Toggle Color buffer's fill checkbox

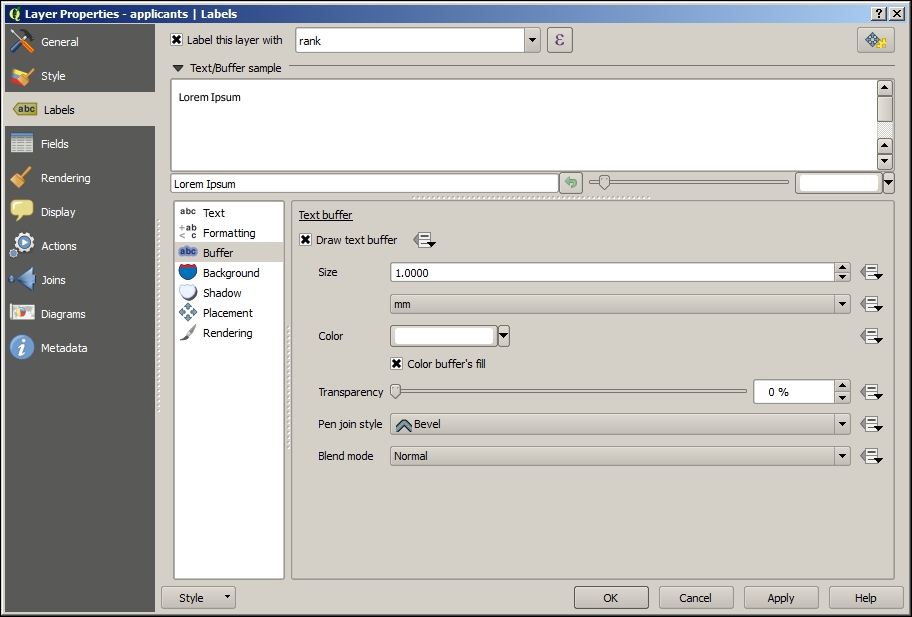click(397, 363)
